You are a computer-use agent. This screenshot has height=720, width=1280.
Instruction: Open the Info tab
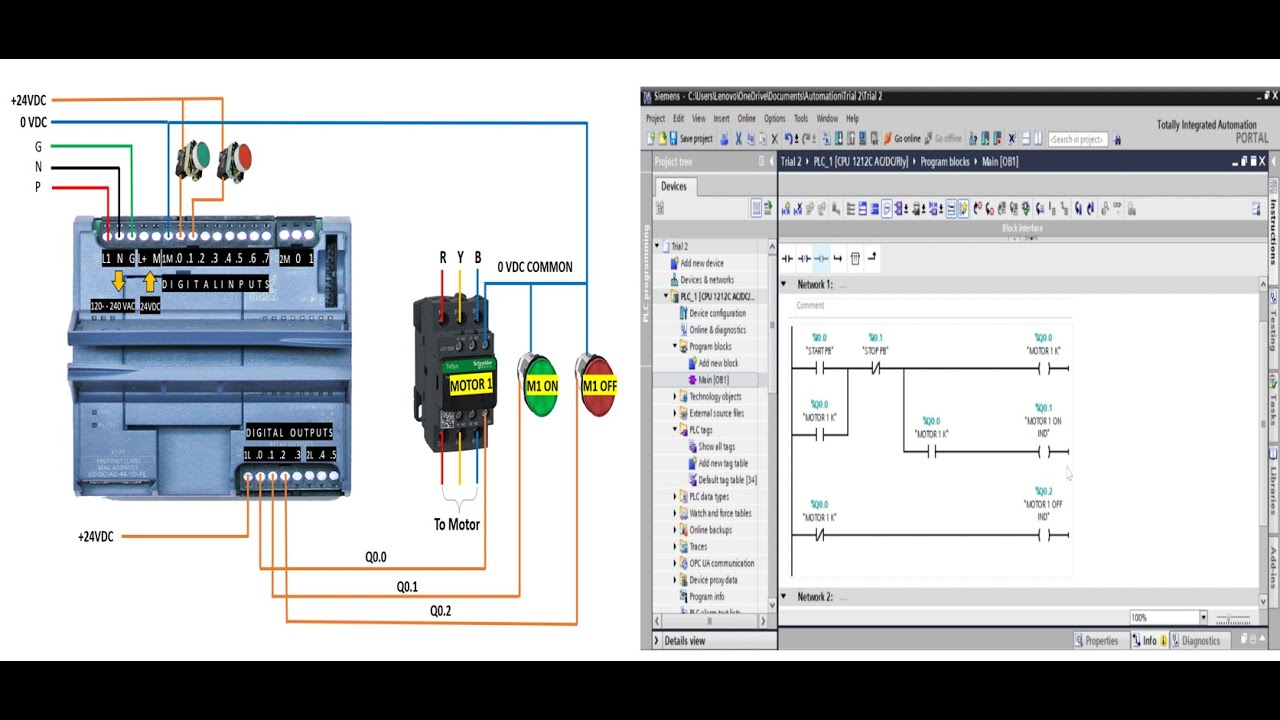click(x=1150, y=641)
